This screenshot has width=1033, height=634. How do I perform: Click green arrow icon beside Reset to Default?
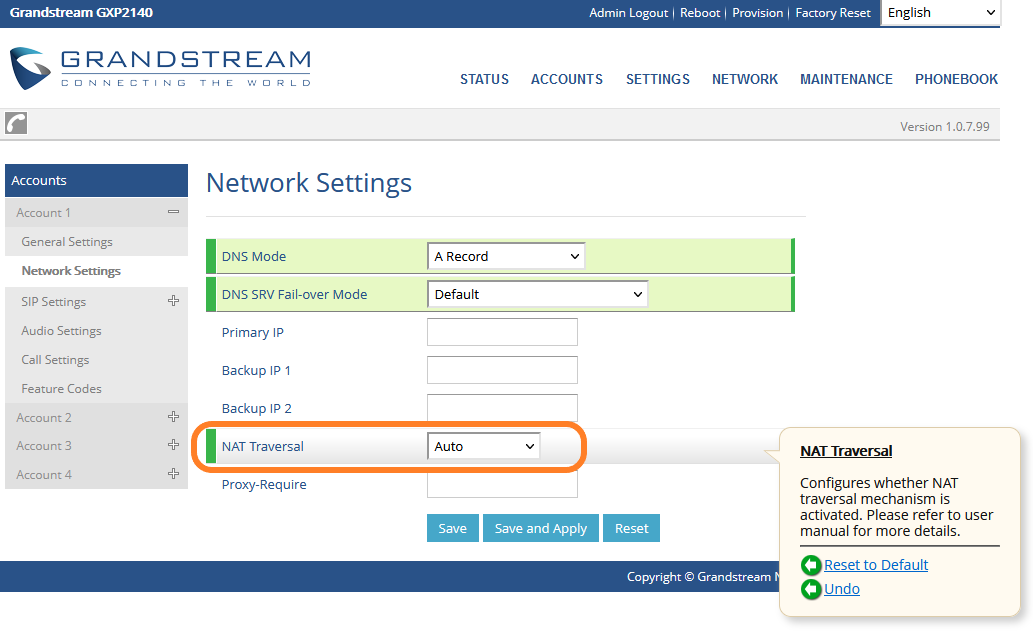(811, 565)
